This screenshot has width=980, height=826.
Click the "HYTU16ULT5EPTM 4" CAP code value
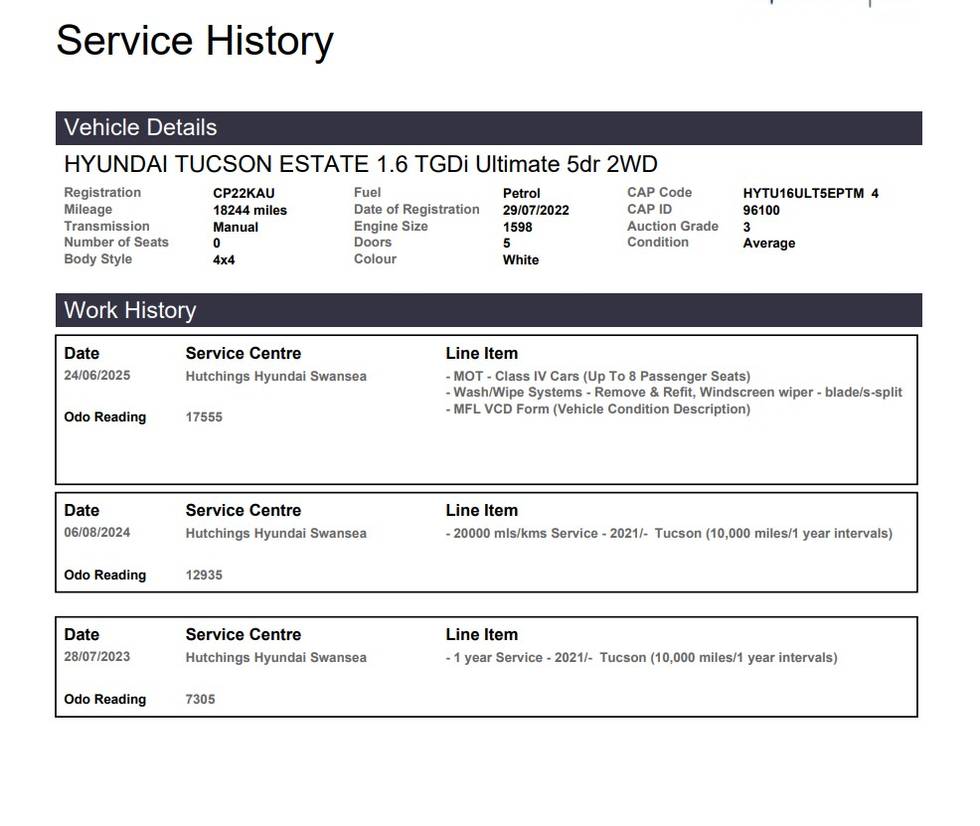811,193
